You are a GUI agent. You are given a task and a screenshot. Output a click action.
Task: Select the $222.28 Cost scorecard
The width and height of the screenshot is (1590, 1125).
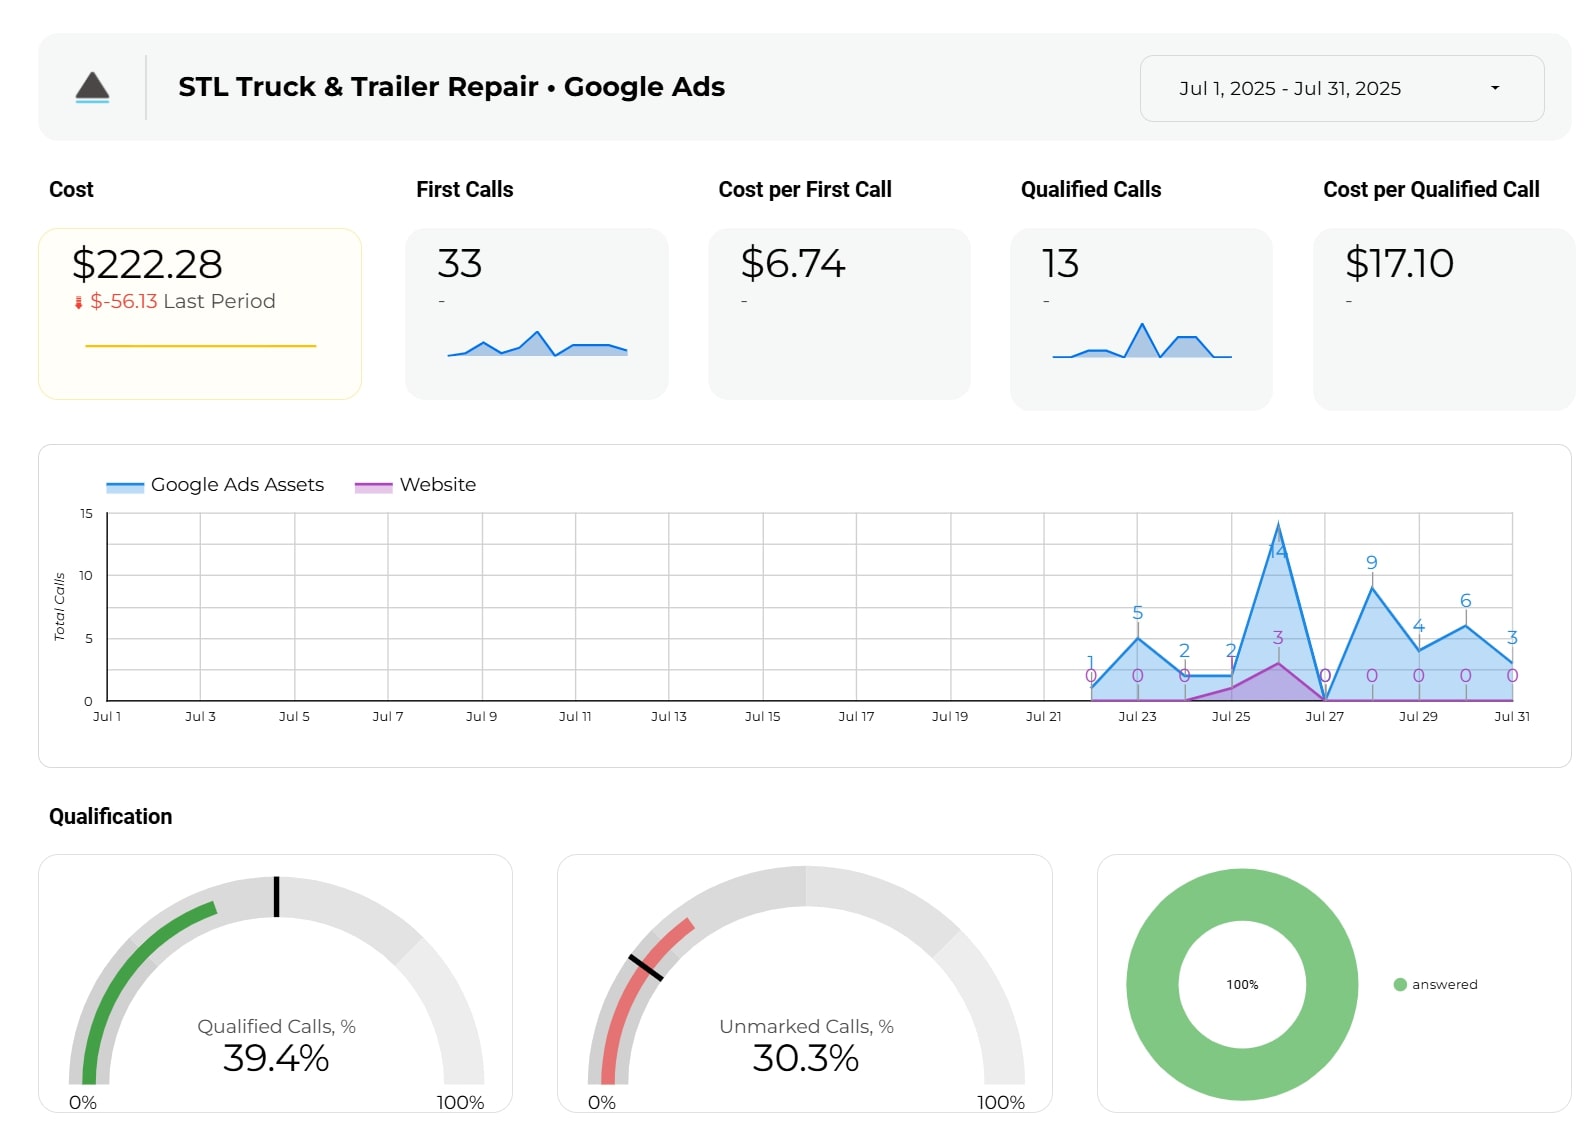(x=200, y=313)
